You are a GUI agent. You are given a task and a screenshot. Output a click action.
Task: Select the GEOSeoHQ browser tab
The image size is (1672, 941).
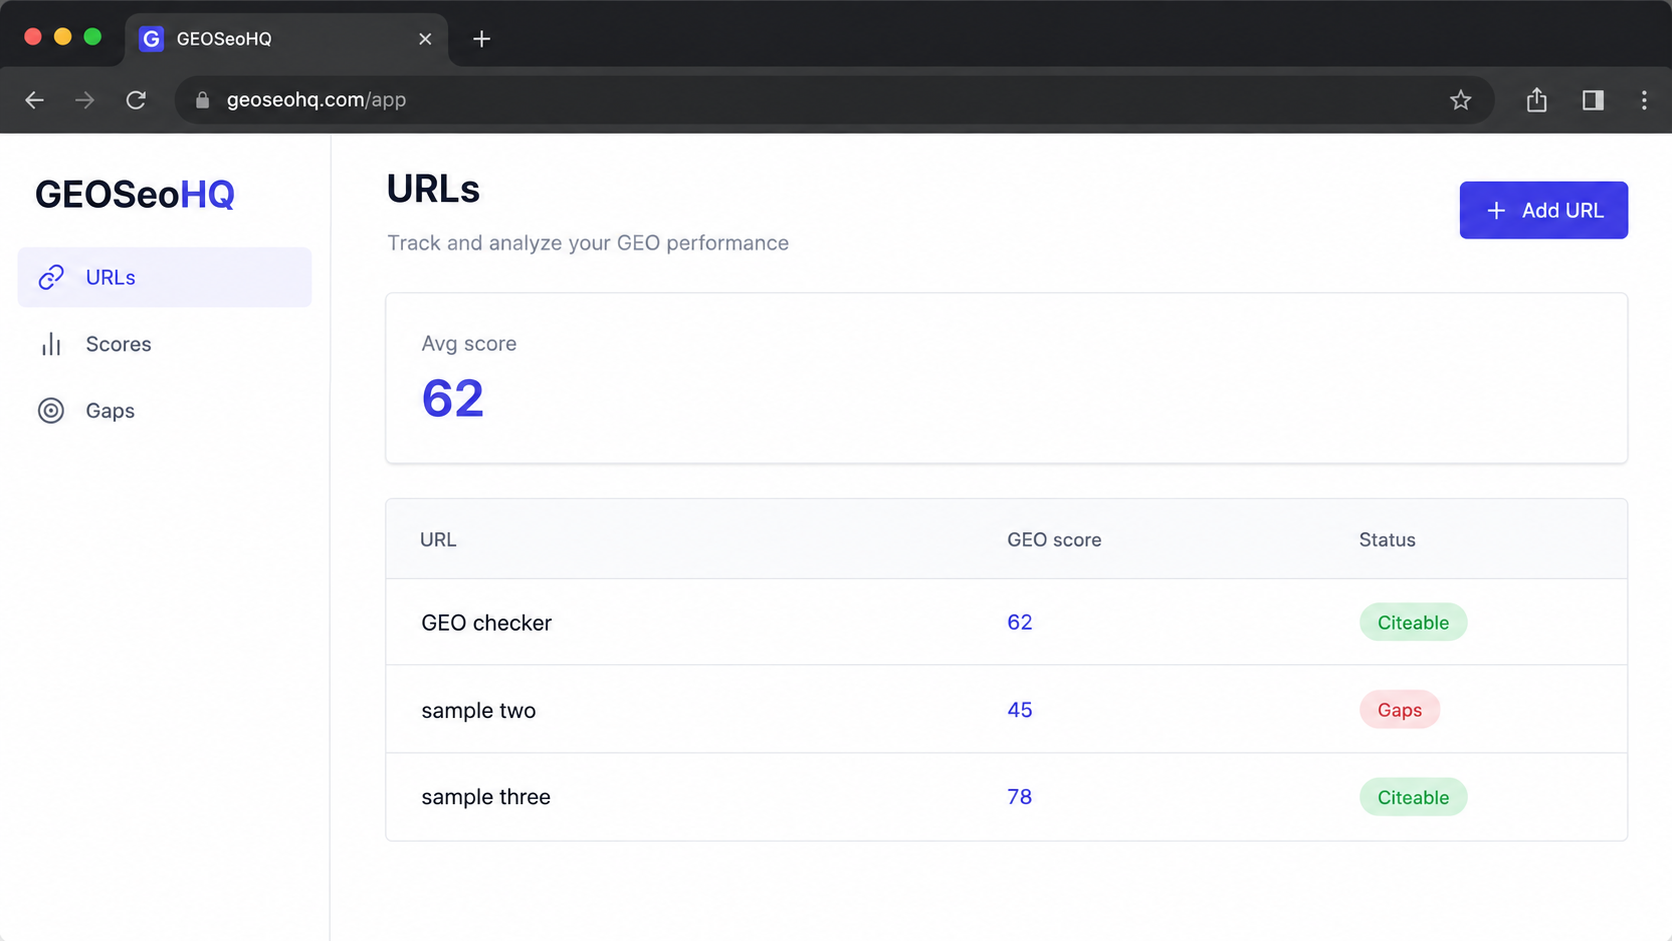(x=286, y=39)
